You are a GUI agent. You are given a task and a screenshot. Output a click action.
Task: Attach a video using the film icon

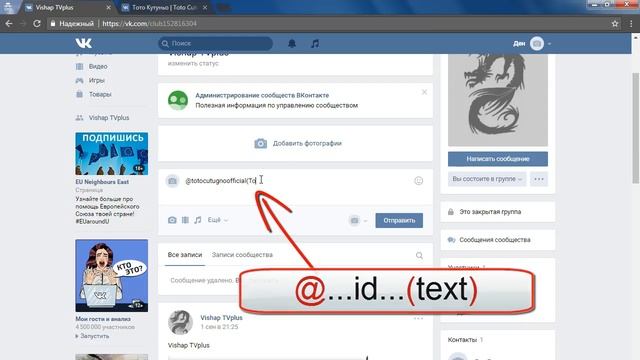pyautogui.click(x=185, y=220)
